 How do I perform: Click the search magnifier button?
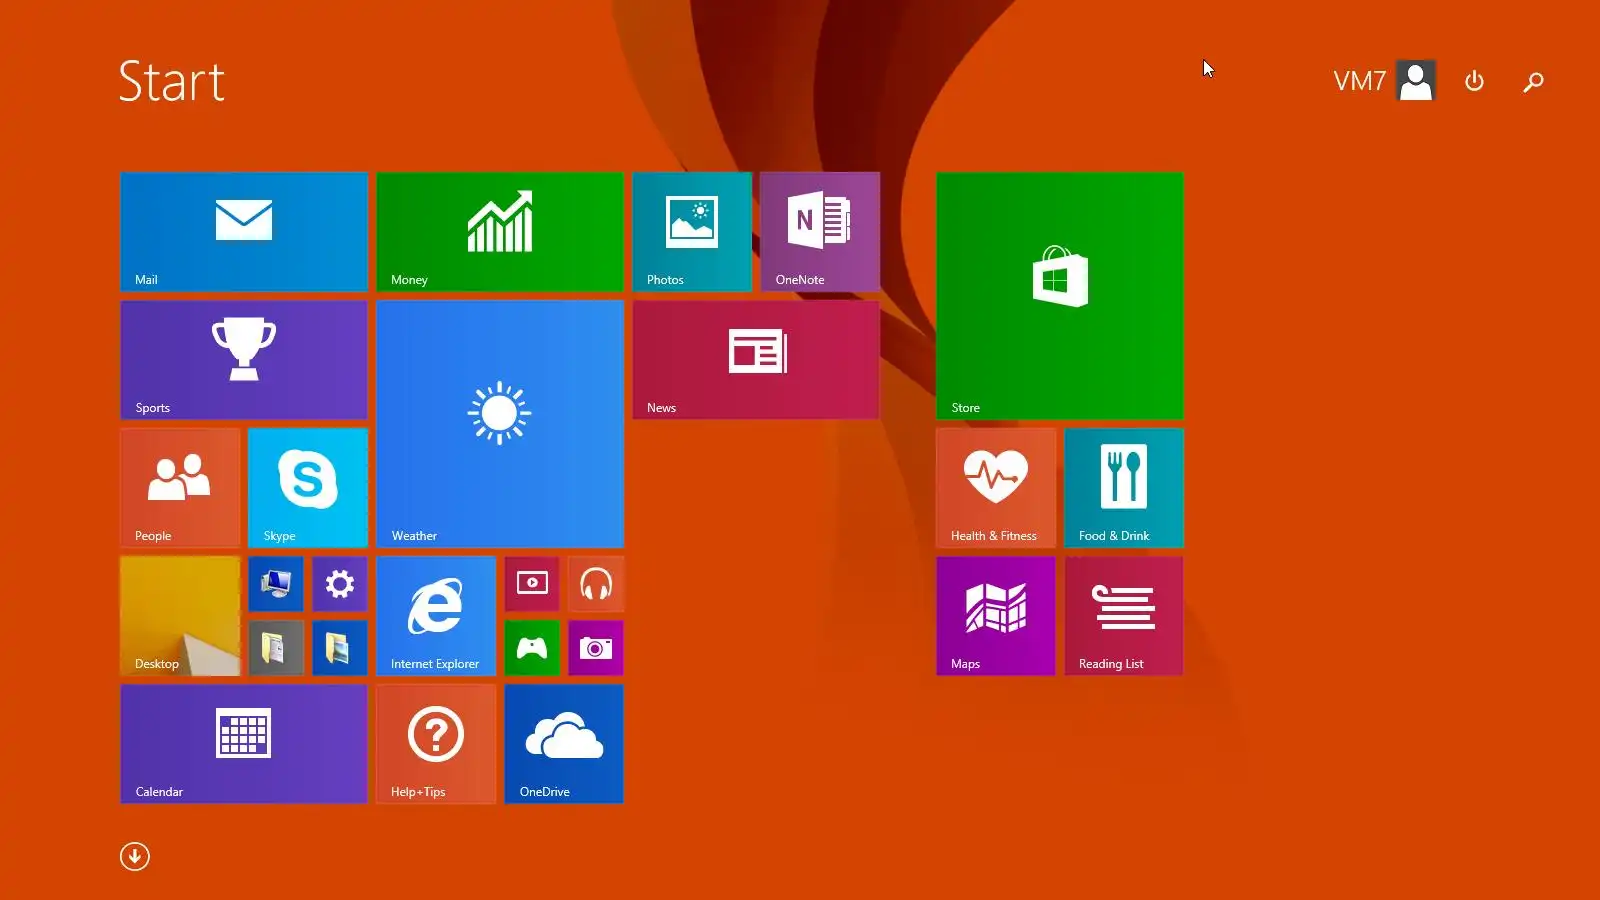tap(1533, 82)
